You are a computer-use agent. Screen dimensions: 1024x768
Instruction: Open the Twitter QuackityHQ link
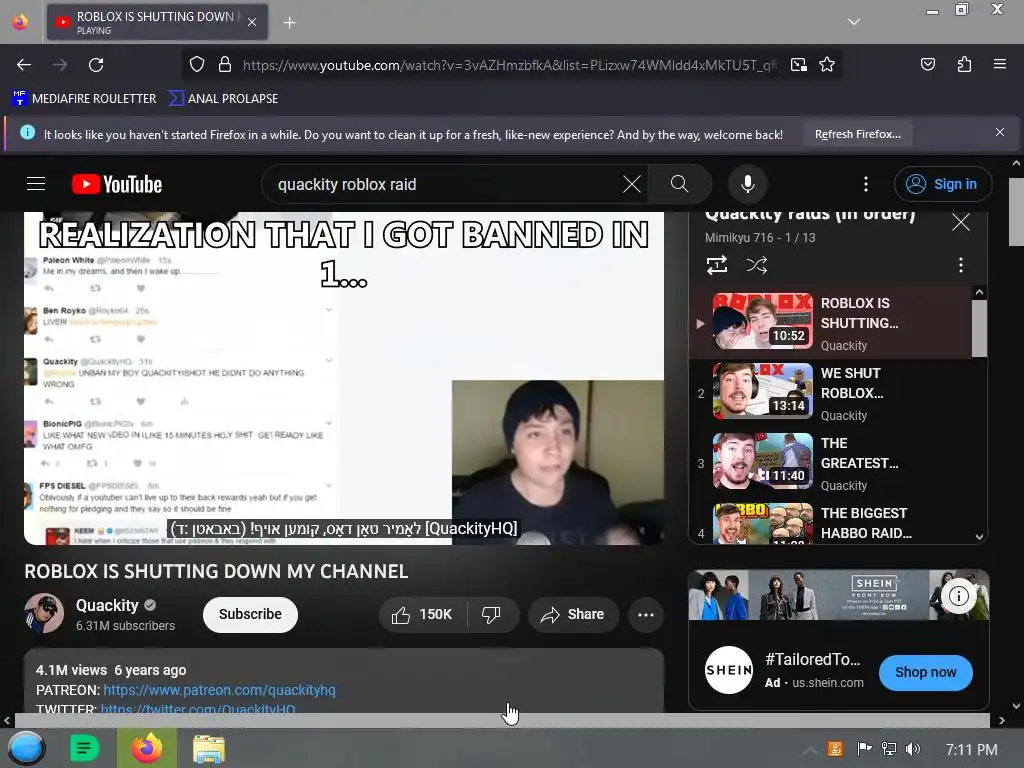coord(198,709)
